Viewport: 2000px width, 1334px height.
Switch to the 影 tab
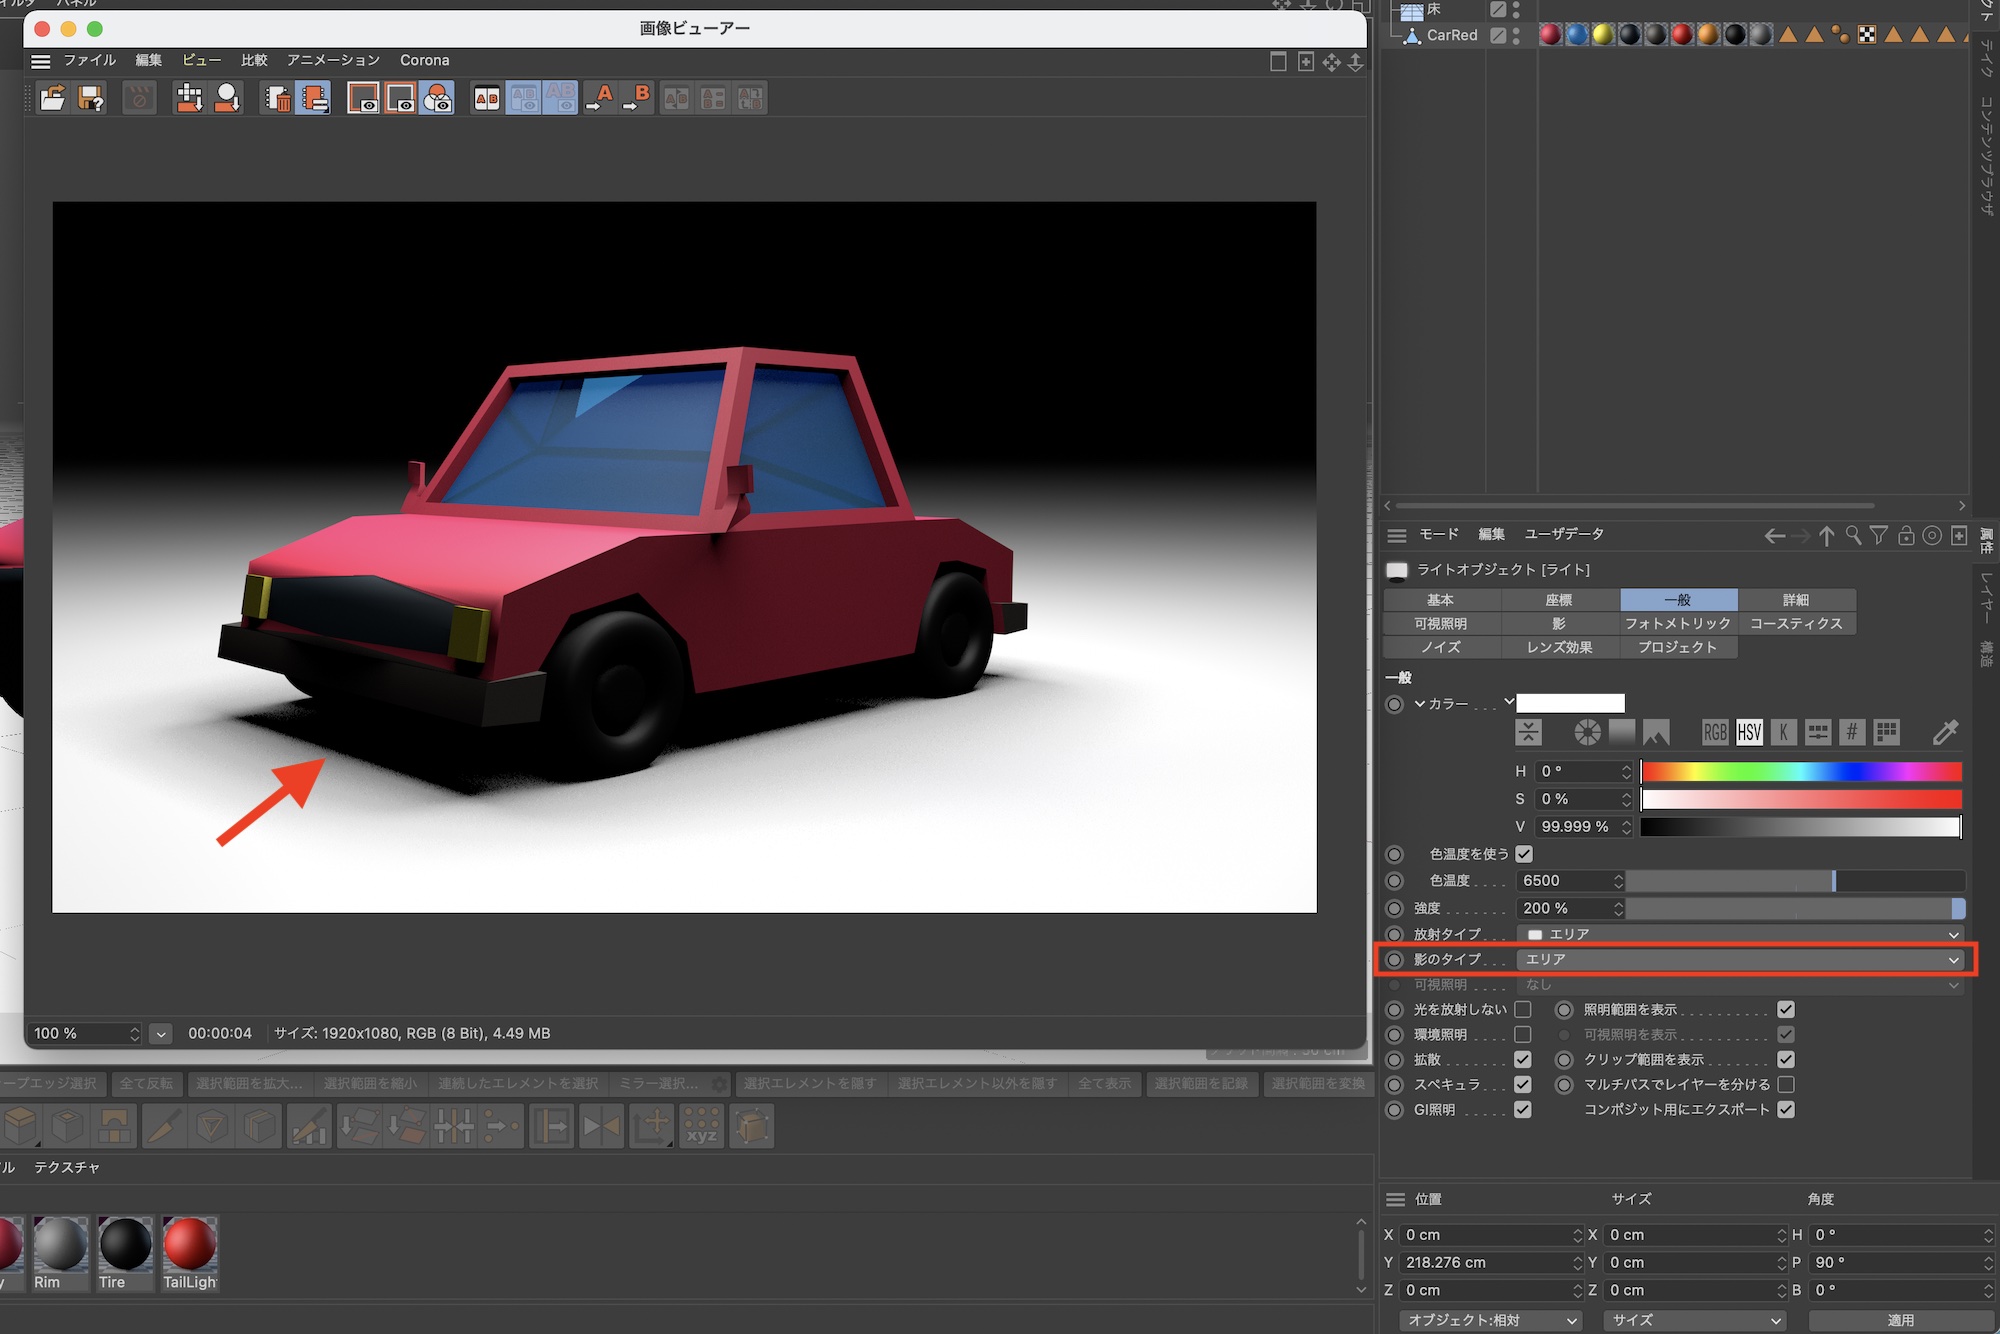pyautogui.click(x=1559, y=623)
